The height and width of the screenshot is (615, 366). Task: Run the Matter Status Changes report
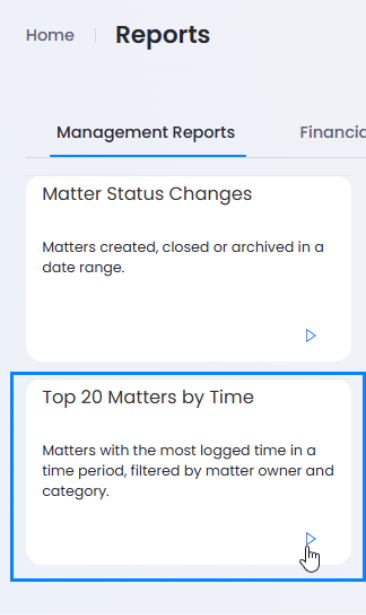coord(310,336)
